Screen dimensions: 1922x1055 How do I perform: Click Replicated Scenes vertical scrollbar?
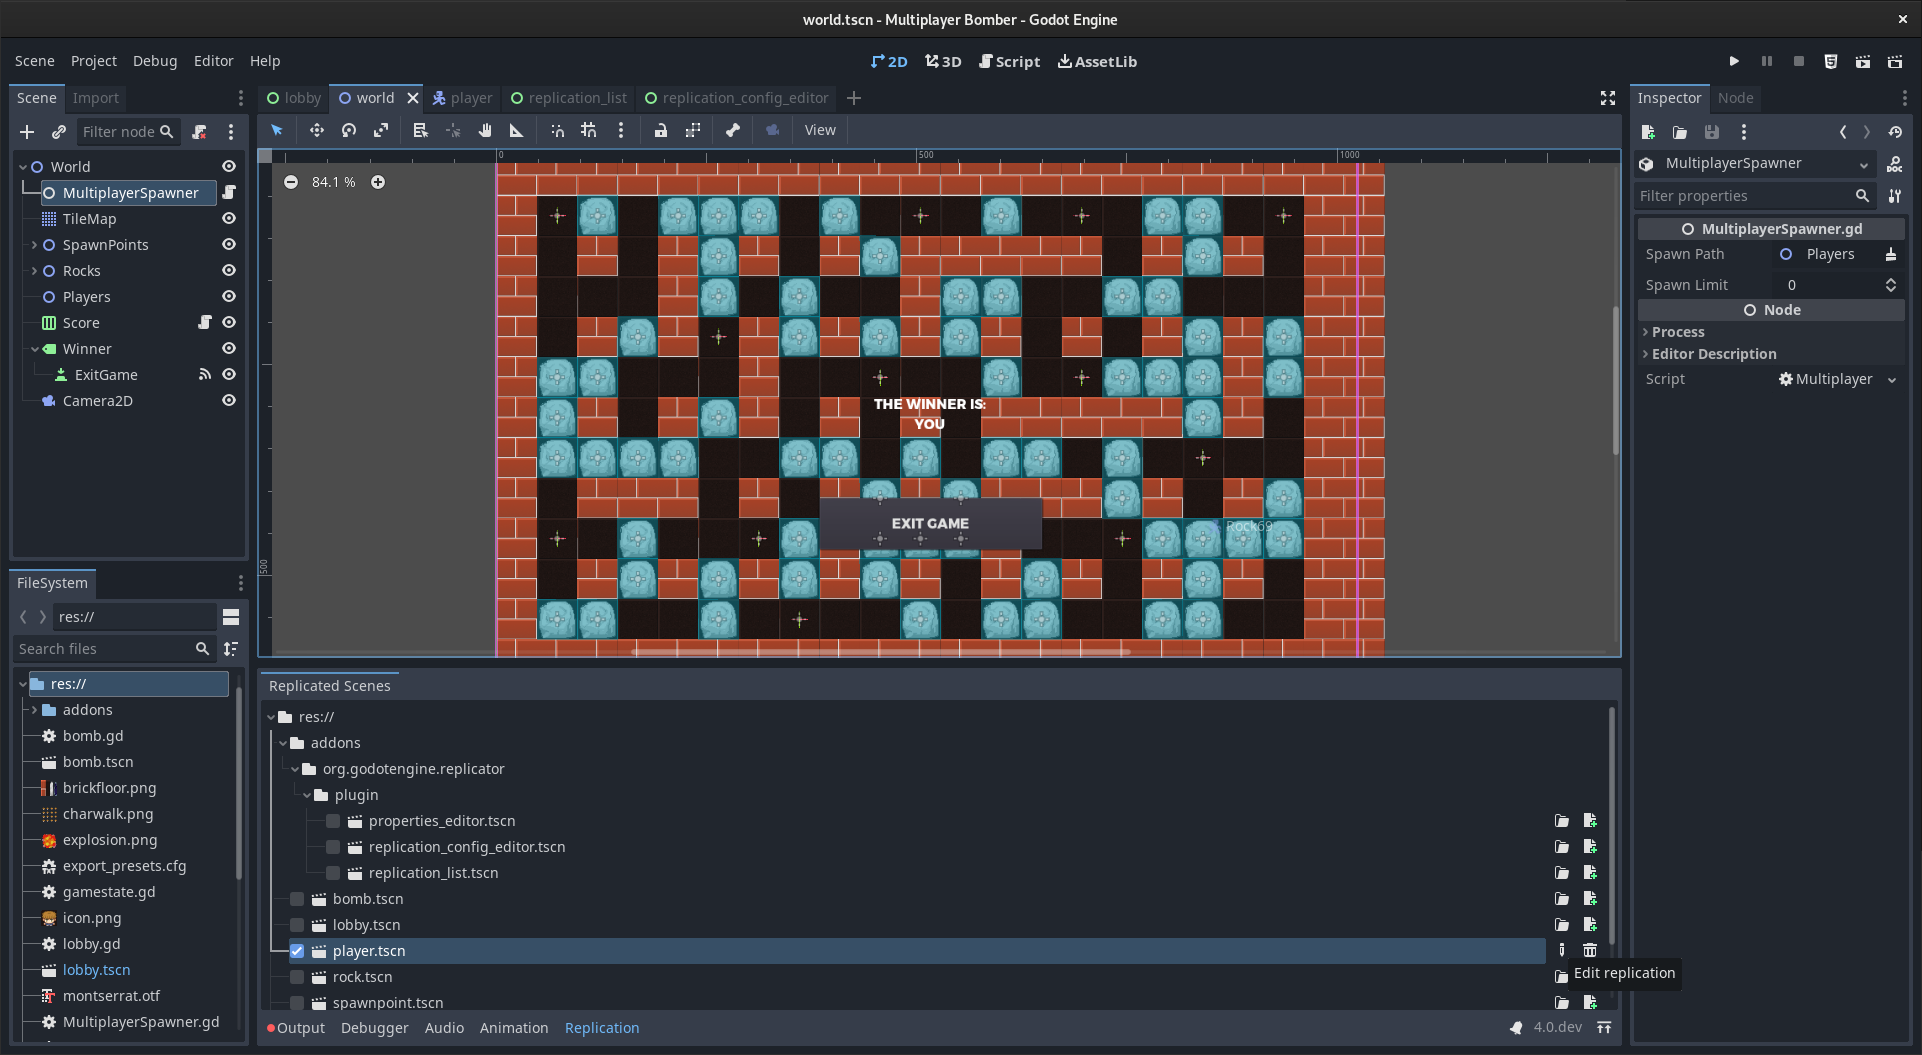tap(1611, 827)
